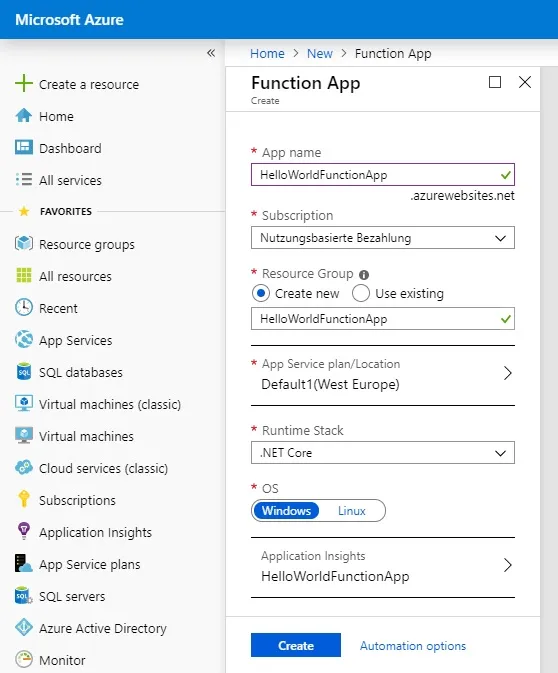Click the Azure Active Directory diamond icon

pos(24,628)
